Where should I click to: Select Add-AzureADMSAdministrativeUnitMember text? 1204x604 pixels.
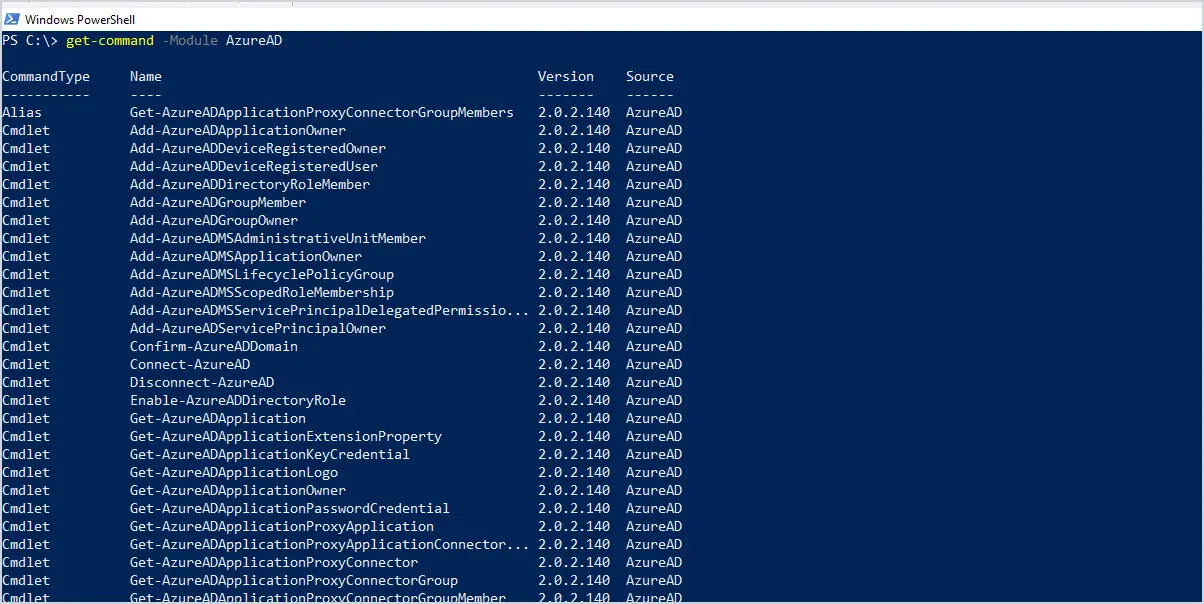(x=278, y=238)
